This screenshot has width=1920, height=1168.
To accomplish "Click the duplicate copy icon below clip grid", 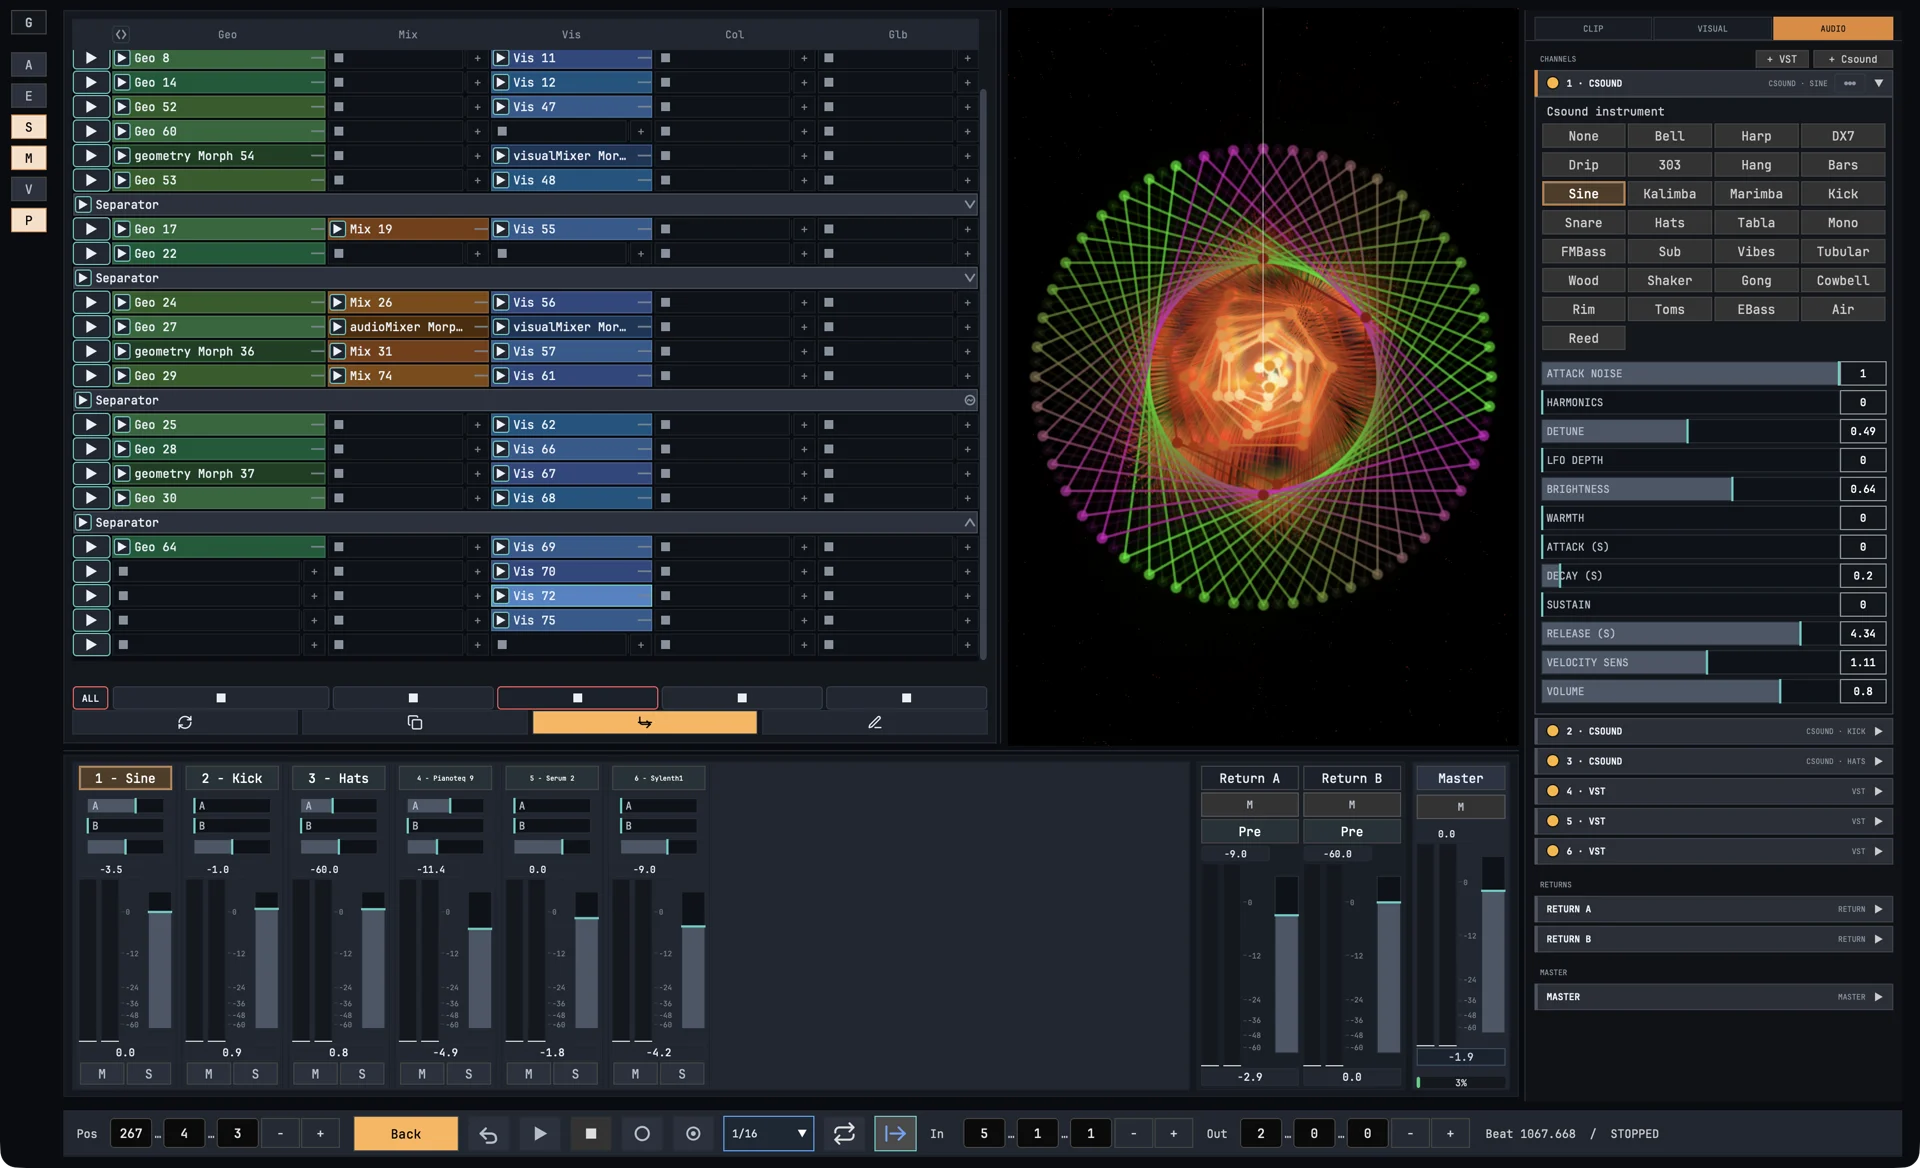I will click(415, 722).
